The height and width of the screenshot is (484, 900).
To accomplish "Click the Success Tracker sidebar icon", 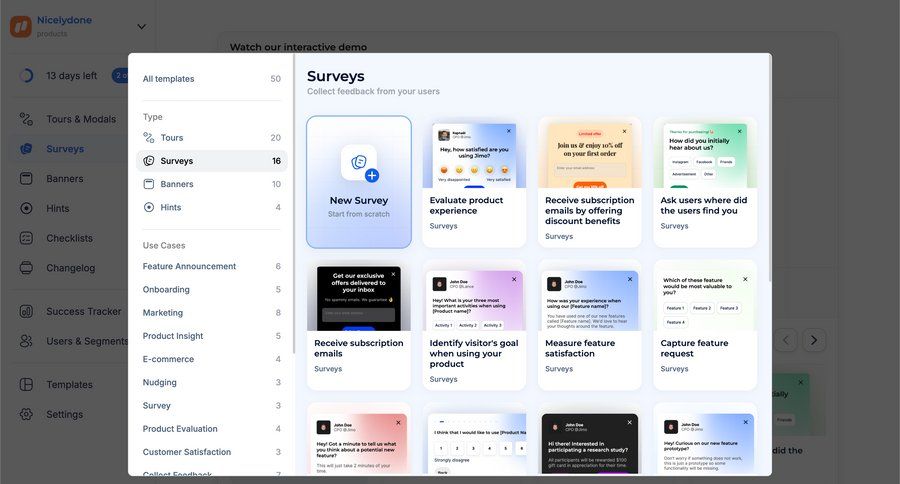I will point(26,311).
